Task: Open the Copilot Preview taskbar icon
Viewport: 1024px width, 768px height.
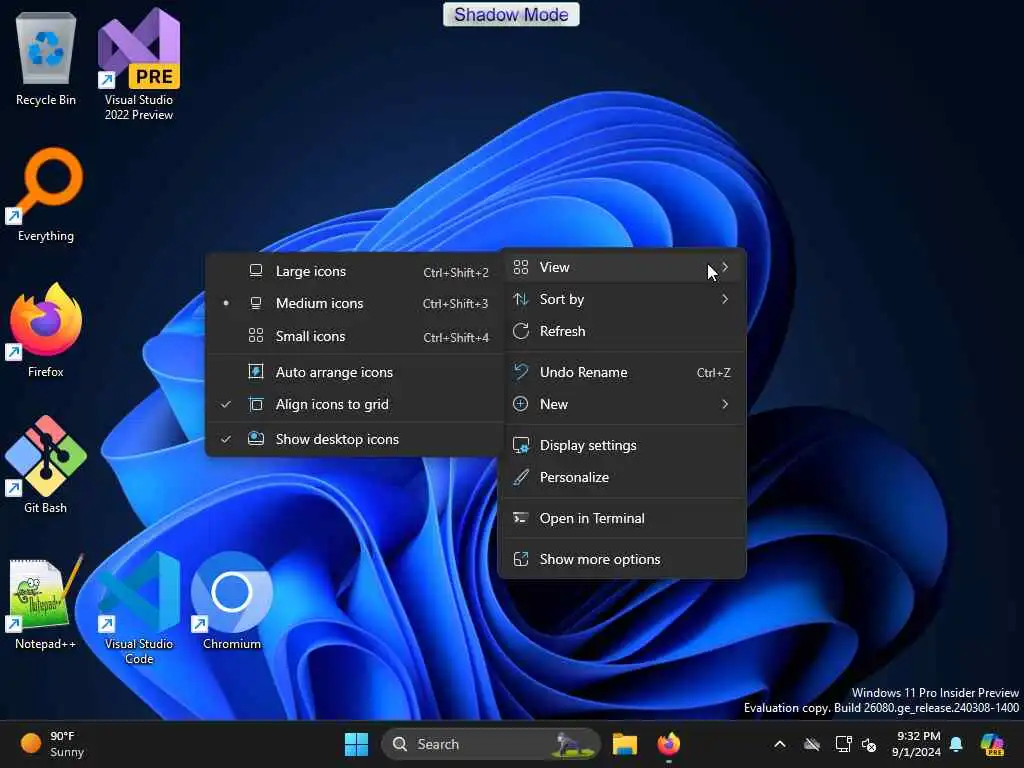Action: [x=993, y=744]
